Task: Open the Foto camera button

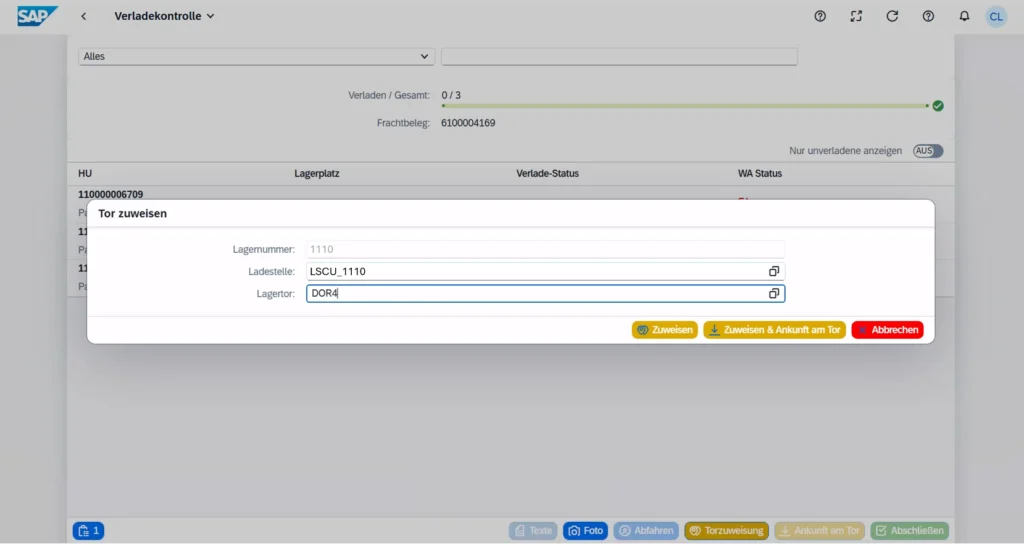Action: 585,531
